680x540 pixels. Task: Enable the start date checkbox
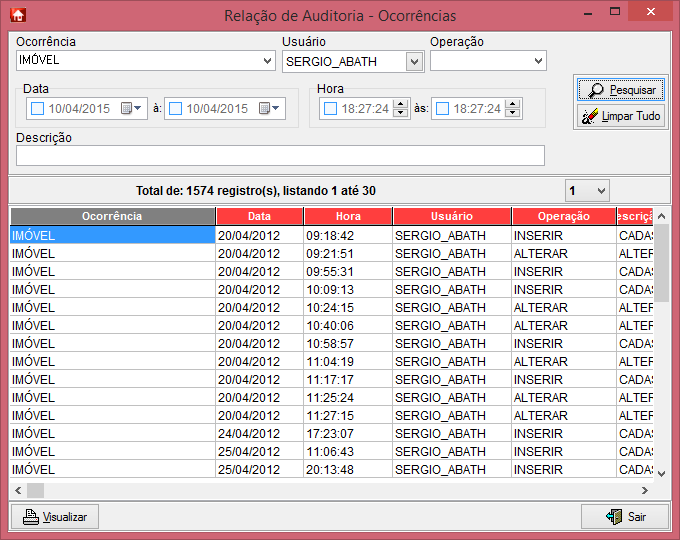pos(37,109)
